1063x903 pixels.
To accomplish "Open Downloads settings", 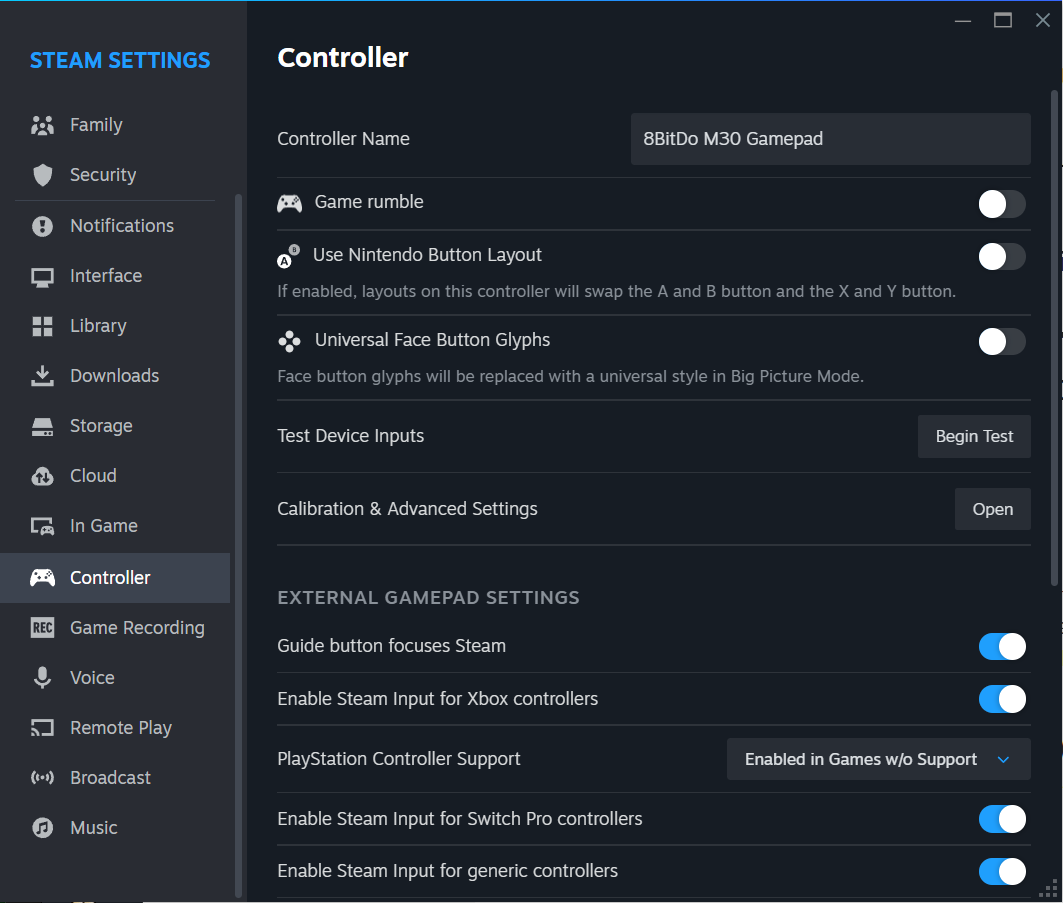I will click(x=115, y=376).
